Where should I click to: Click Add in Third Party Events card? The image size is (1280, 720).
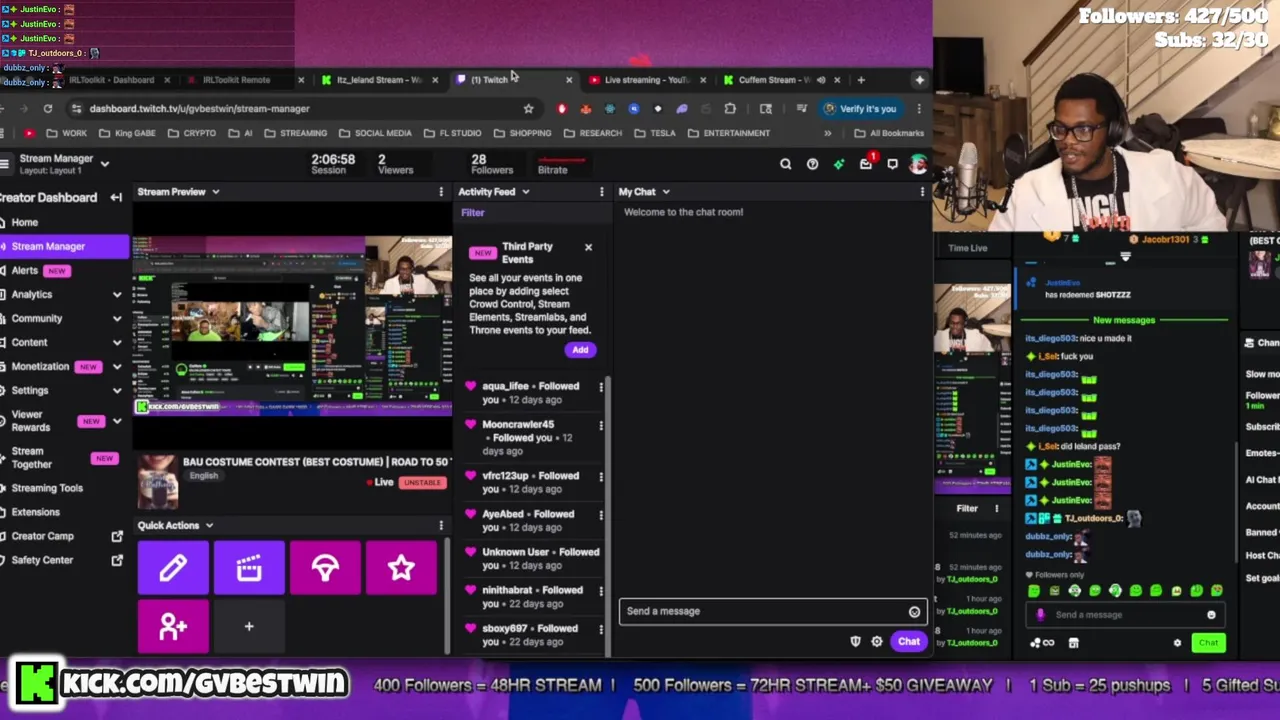click(x=580, y=350)
